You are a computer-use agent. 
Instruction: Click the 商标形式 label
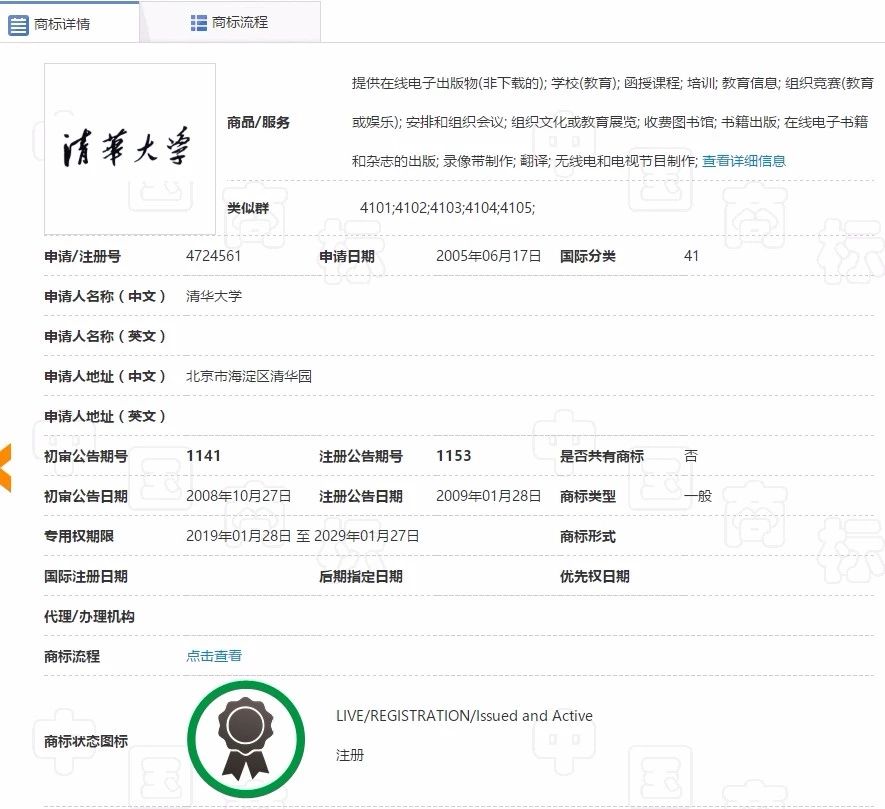(588, 536)
